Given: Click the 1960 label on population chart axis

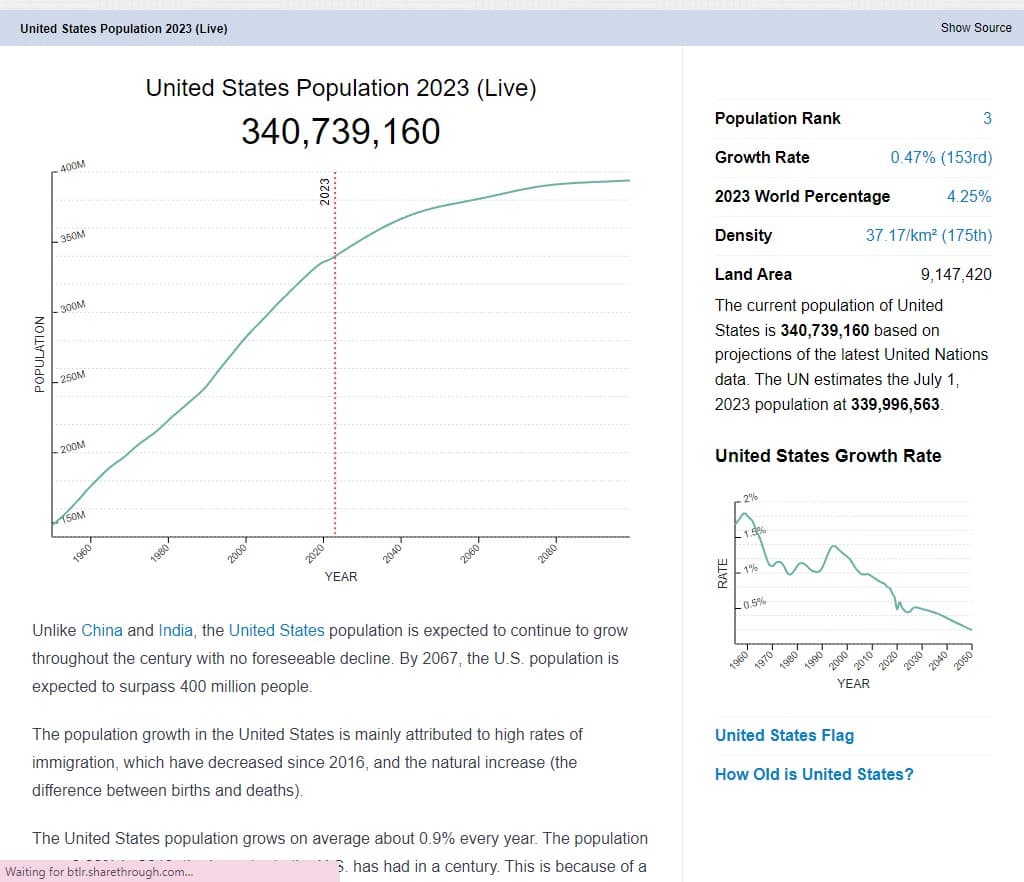Looking at the screenshot, I should pos(84,552).
